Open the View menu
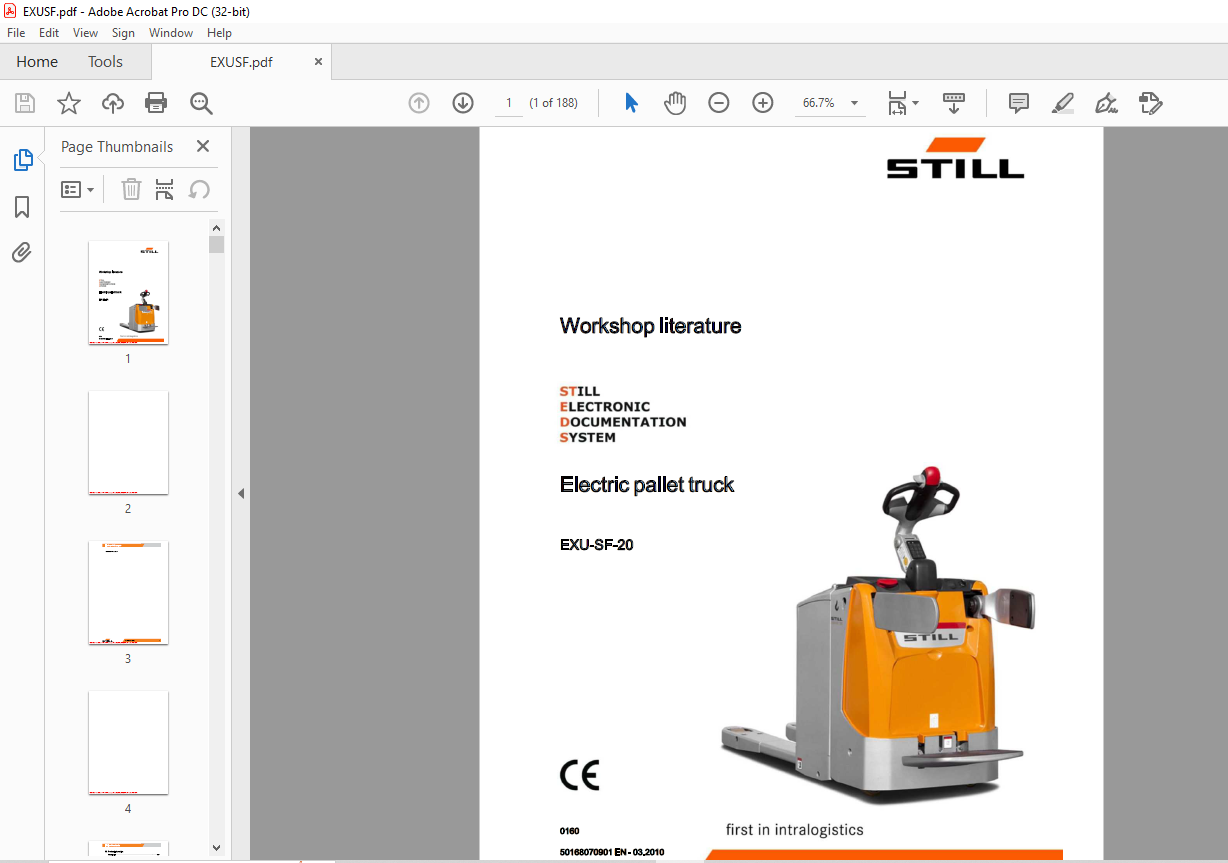This screenshot has width=1228, height=863. [86, 33]
